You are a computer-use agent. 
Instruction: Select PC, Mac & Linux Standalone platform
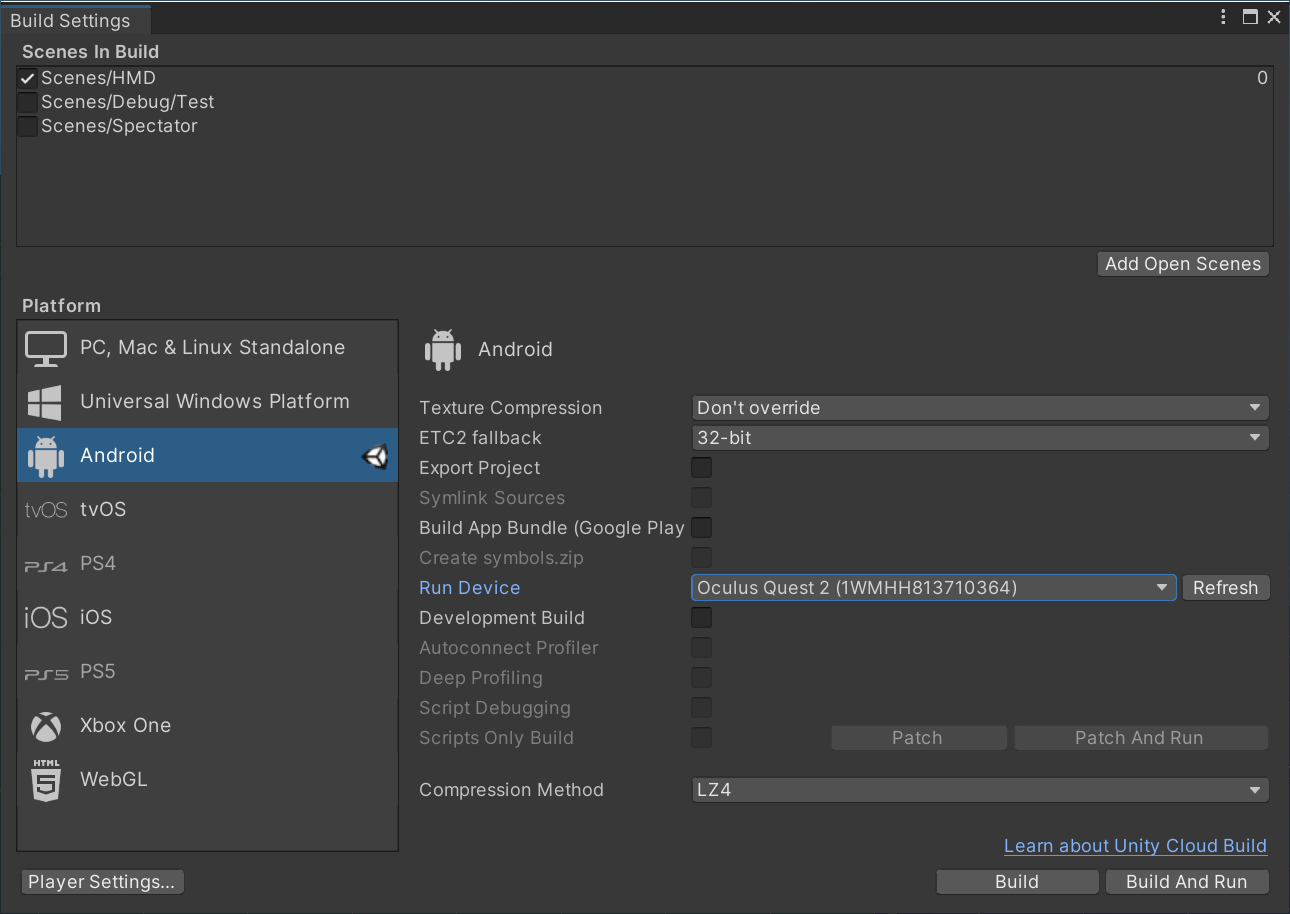[x=208, y=348]
